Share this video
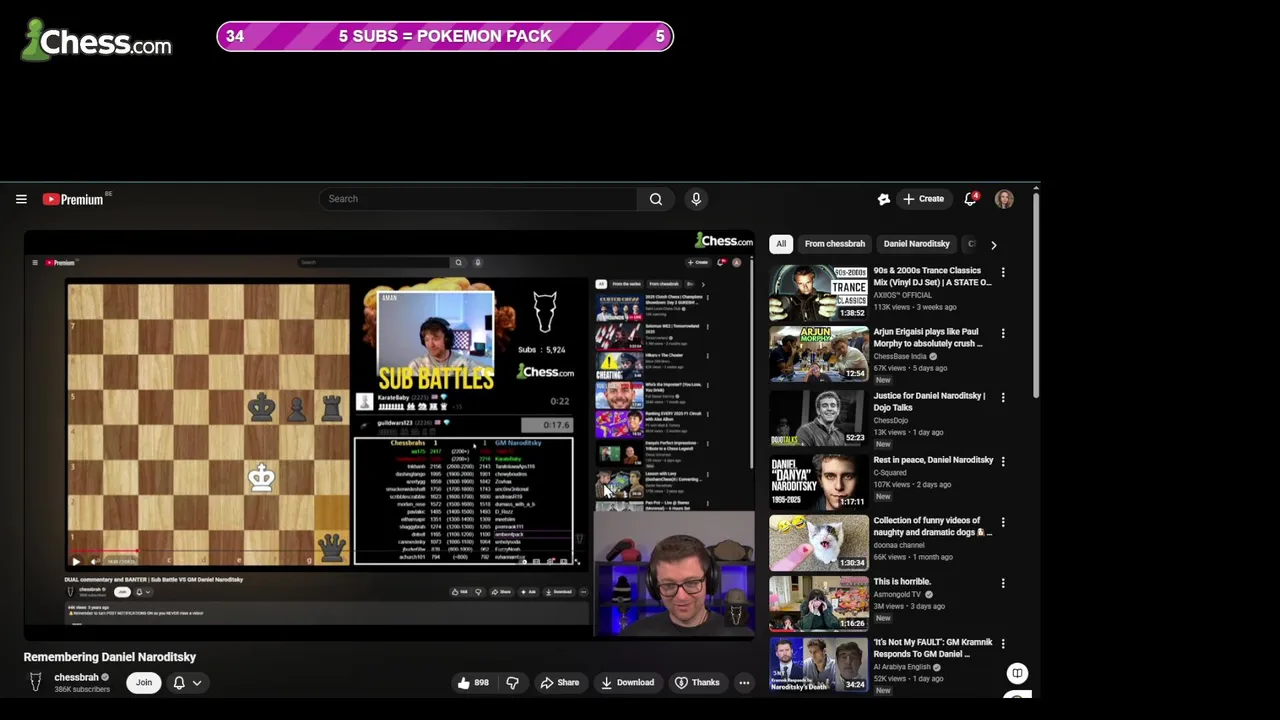Screen dimensions: 1280x720 coord(559,683)
